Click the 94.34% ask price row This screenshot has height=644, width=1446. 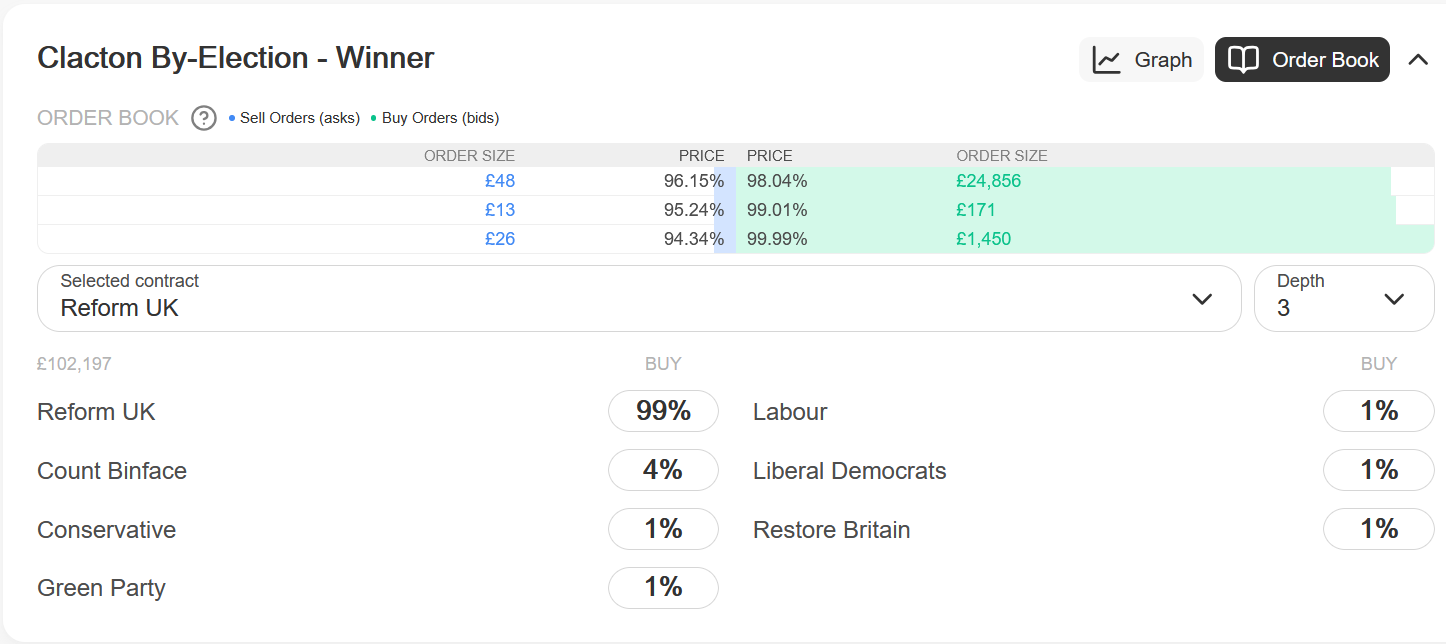386,239
